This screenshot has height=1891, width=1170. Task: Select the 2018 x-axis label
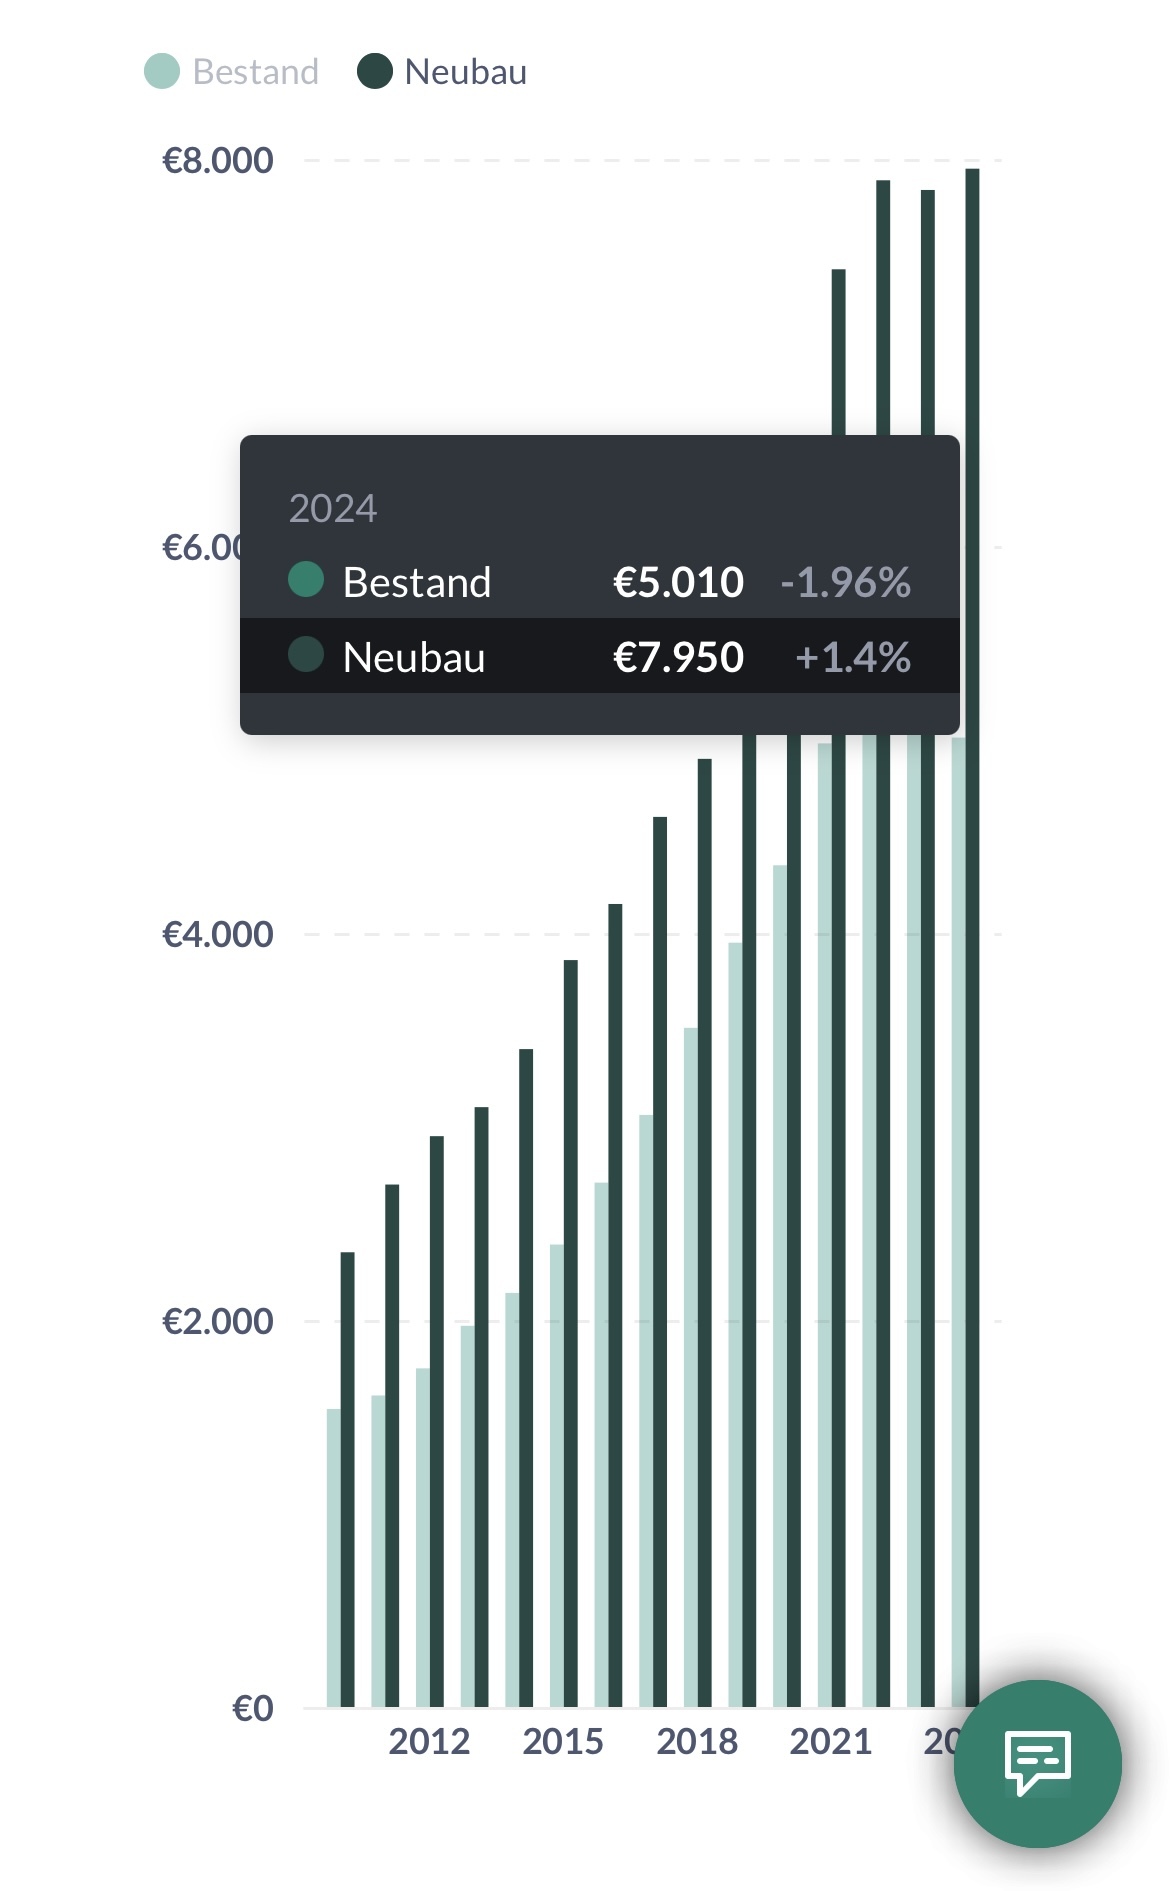(697, 1741)
